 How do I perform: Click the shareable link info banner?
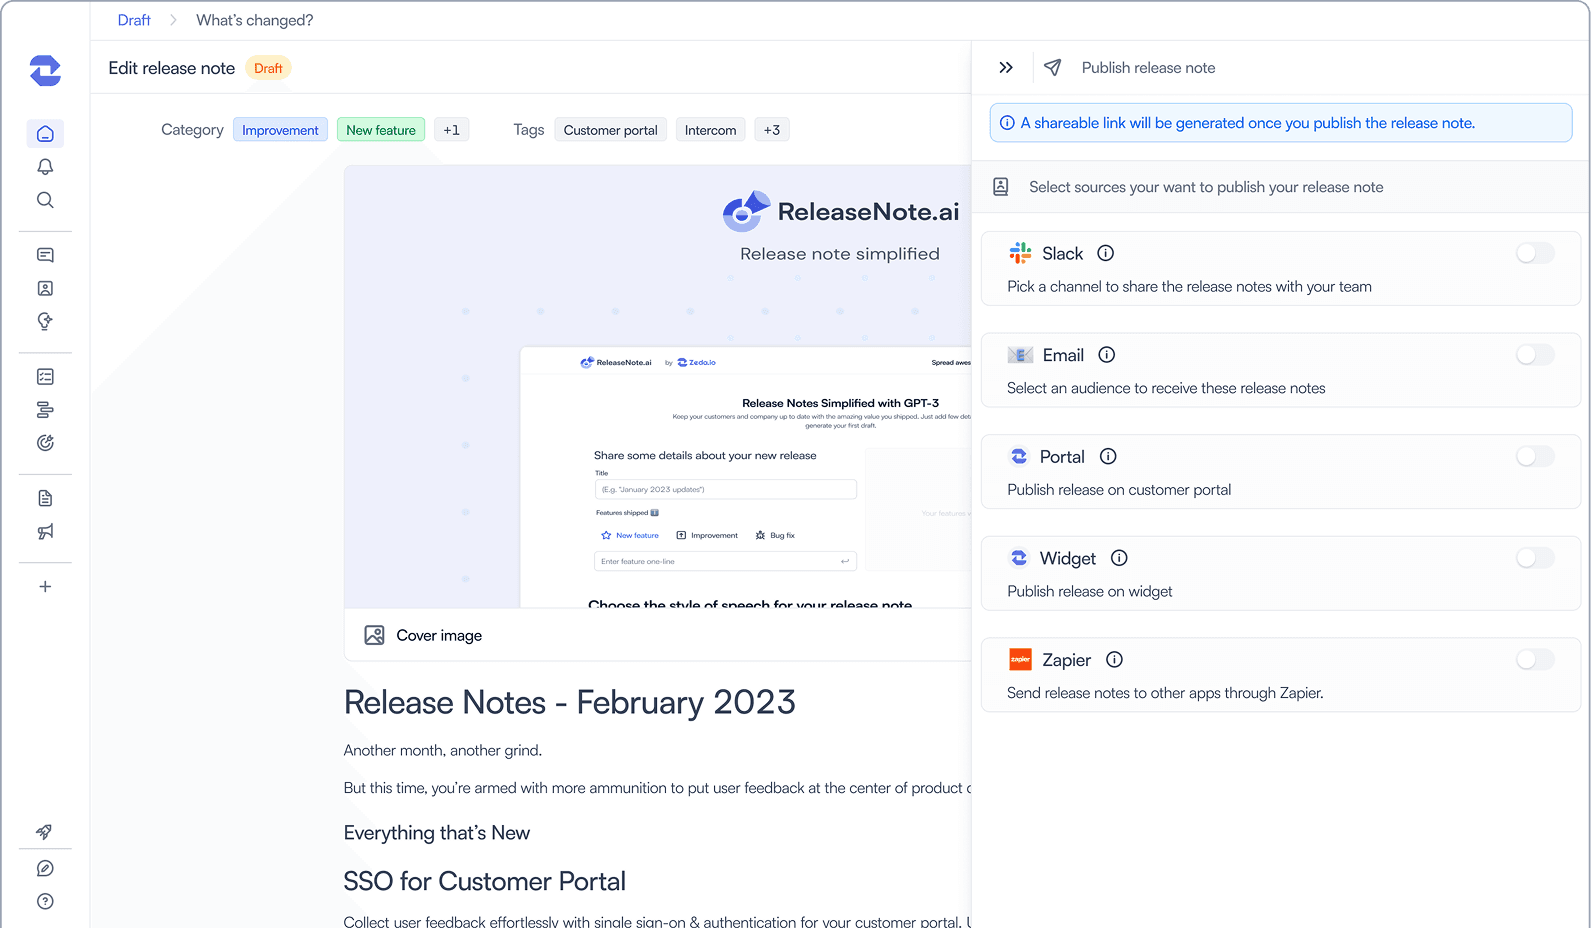(x=1281, y=123)
